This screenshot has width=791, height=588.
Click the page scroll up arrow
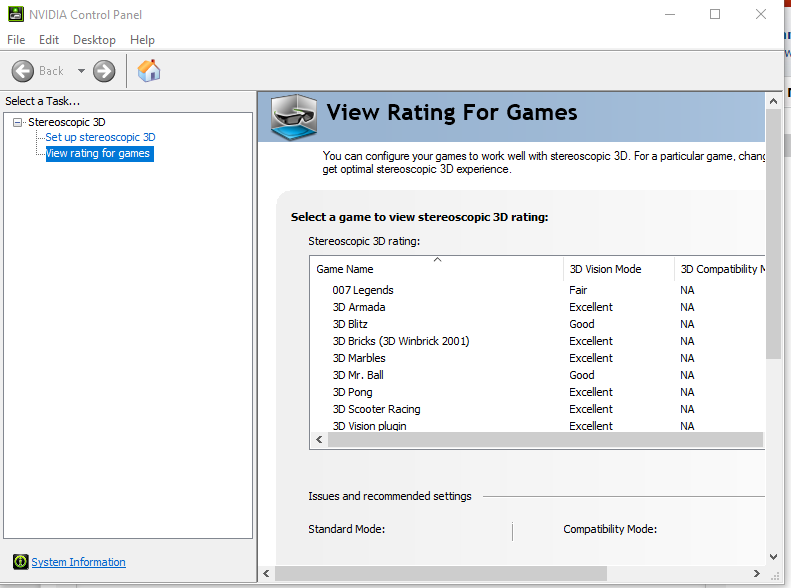click(x=773, y=101)
